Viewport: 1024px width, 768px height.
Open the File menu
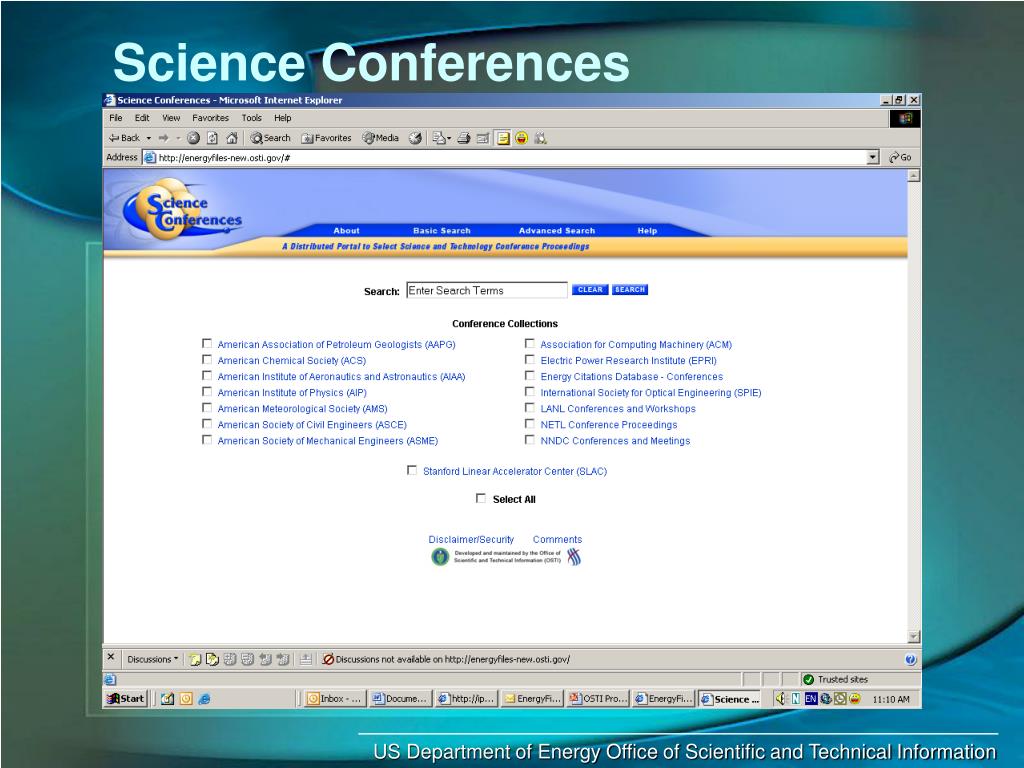116,118
